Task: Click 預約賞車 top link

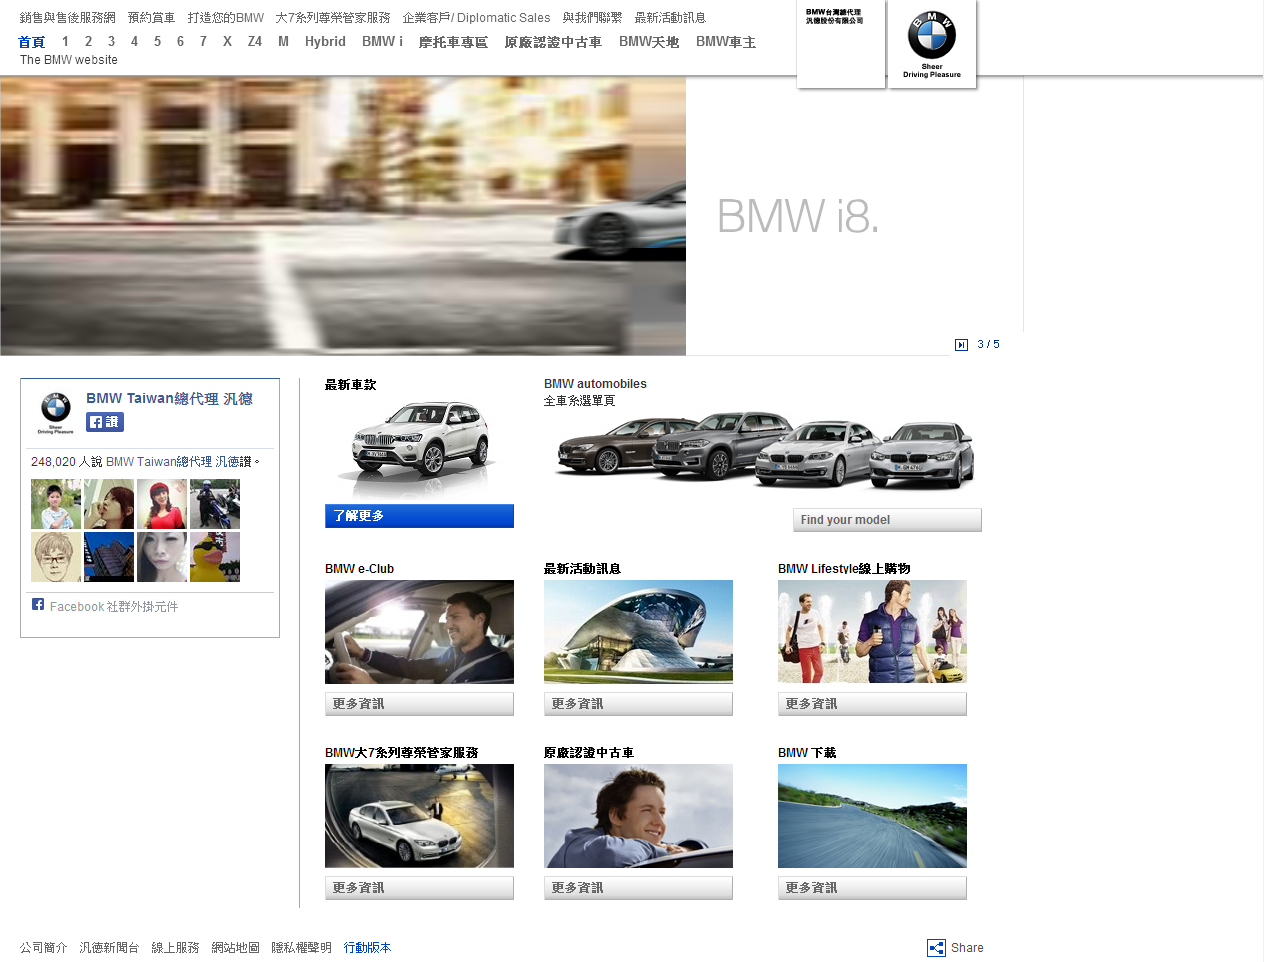Action: click(151, 18)
